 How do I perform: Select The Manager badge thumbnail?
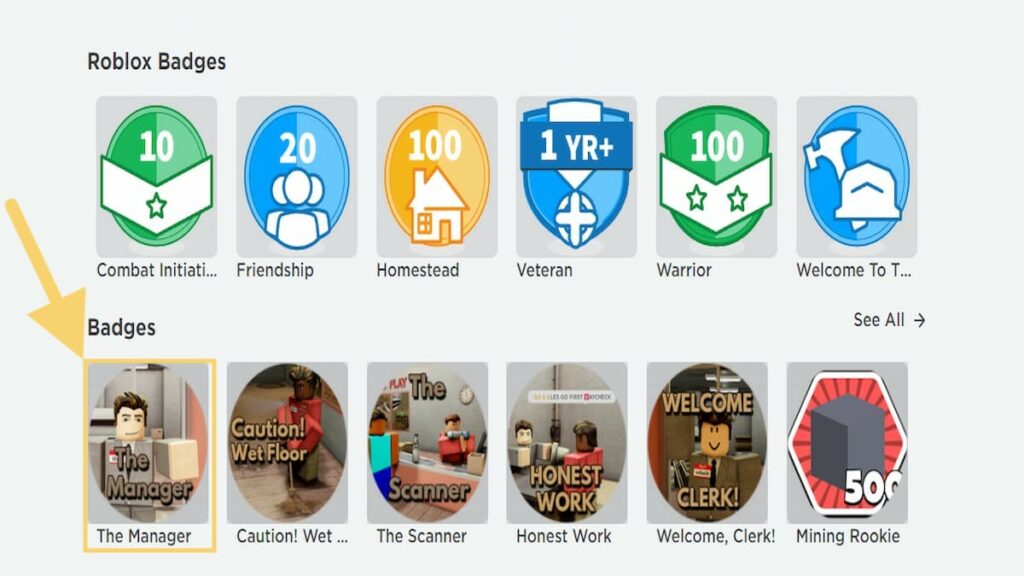[x=149, y=443]
